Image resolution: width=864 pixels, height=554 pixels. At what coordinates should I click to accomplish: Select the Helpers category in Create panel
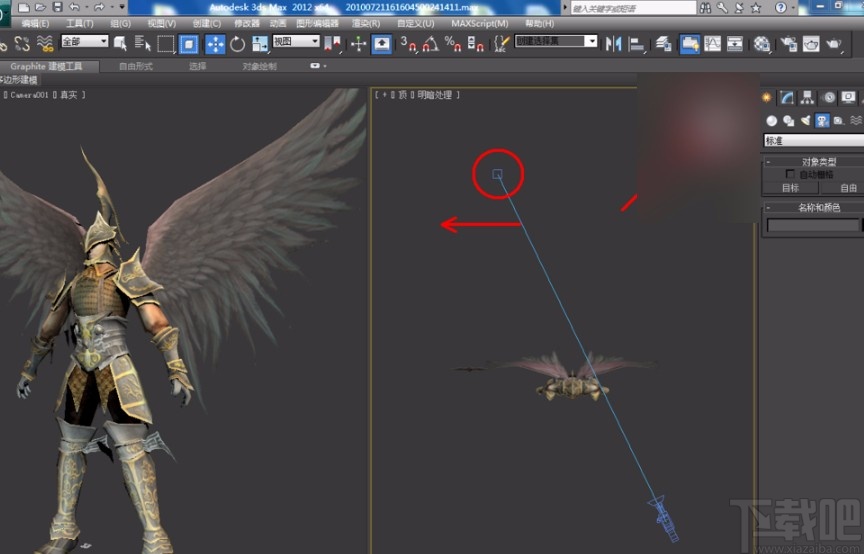coord(839,120)
